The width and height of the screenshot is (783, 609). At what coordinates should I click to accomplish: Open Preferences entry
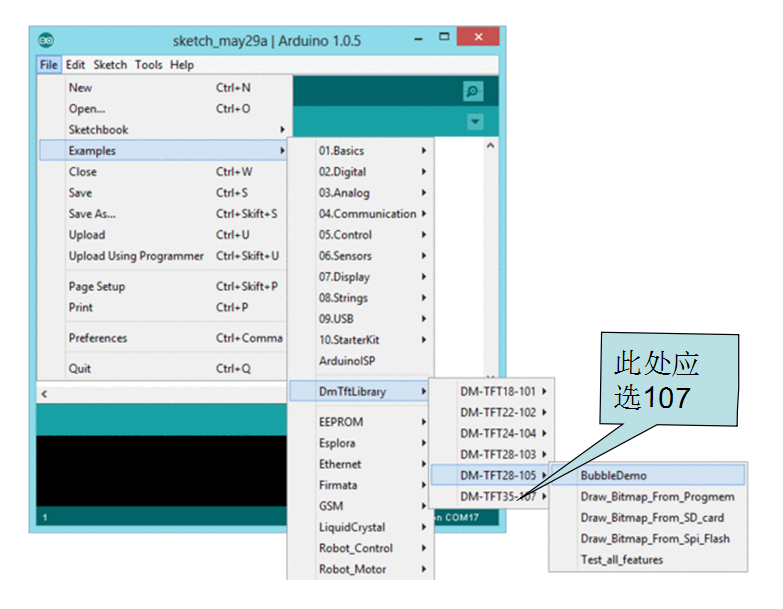pos(163,338)
